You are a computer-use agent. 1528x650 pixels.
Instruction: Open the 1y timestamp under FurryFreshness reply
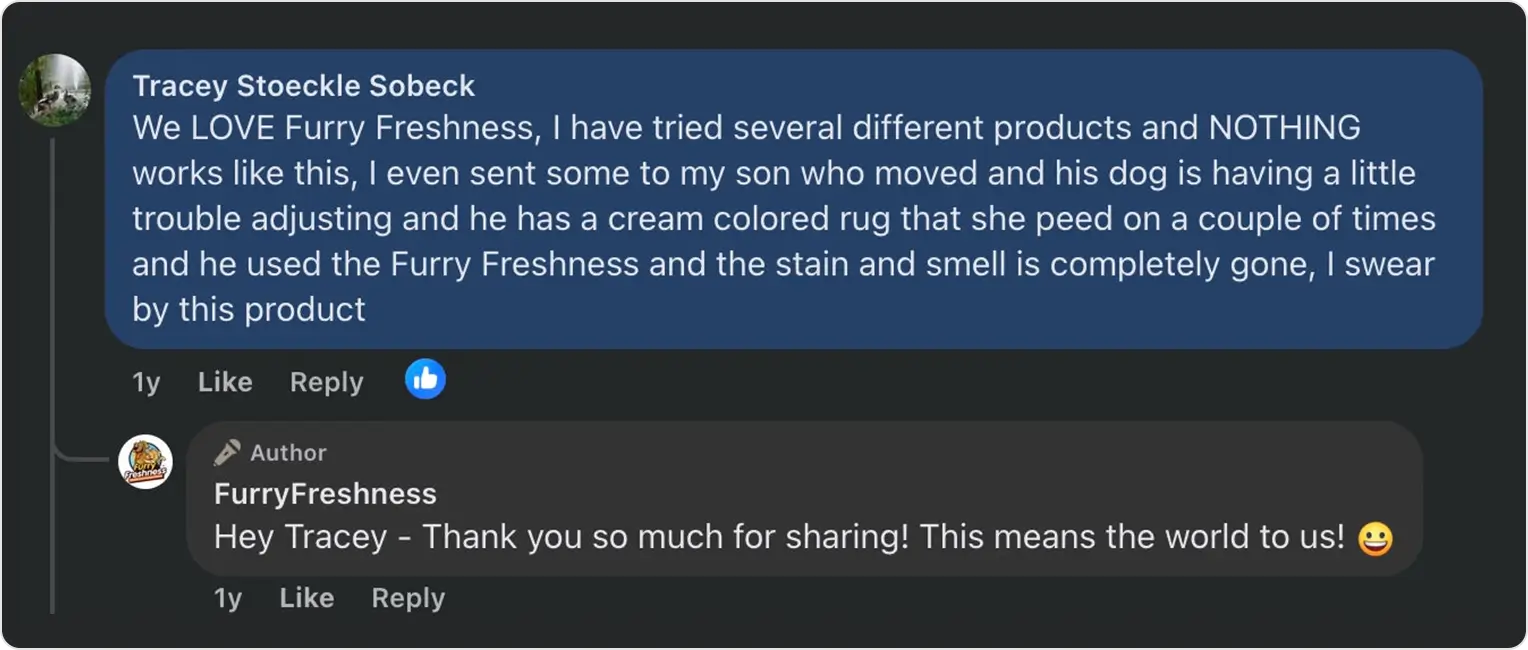pyautogui.click(x=228, y=598)
